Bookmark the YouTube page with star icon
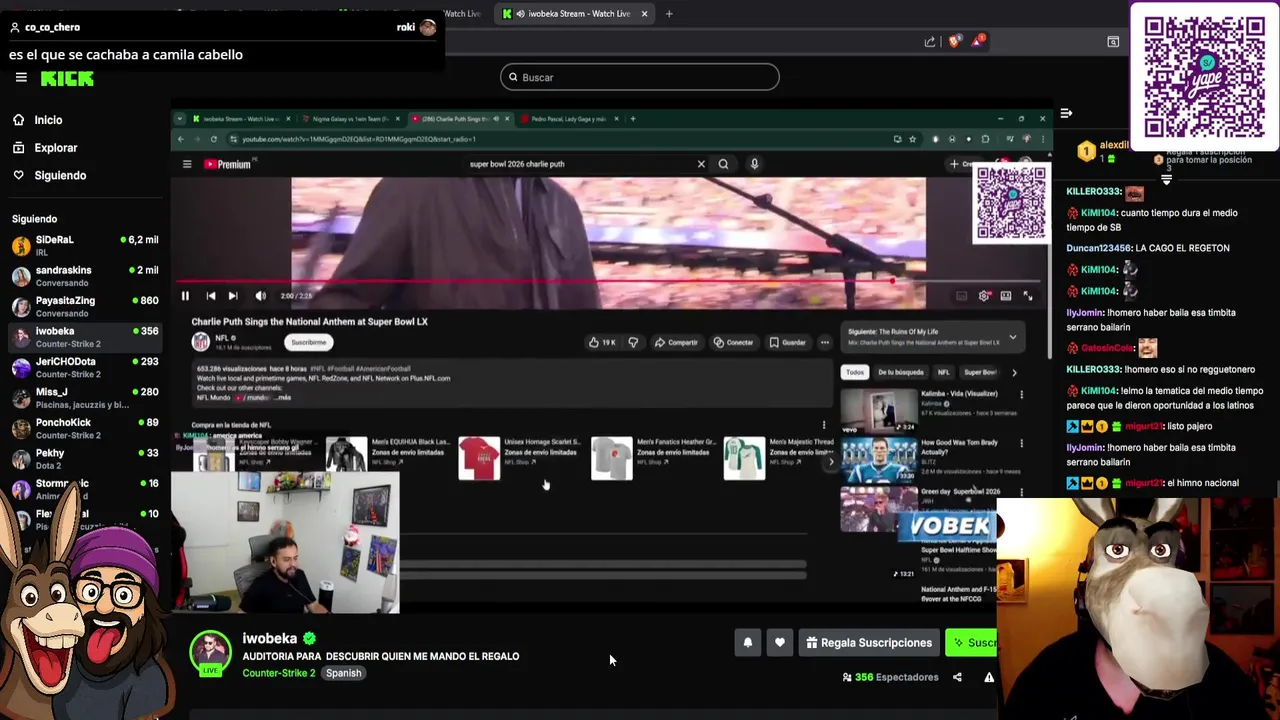 [912, 139]
